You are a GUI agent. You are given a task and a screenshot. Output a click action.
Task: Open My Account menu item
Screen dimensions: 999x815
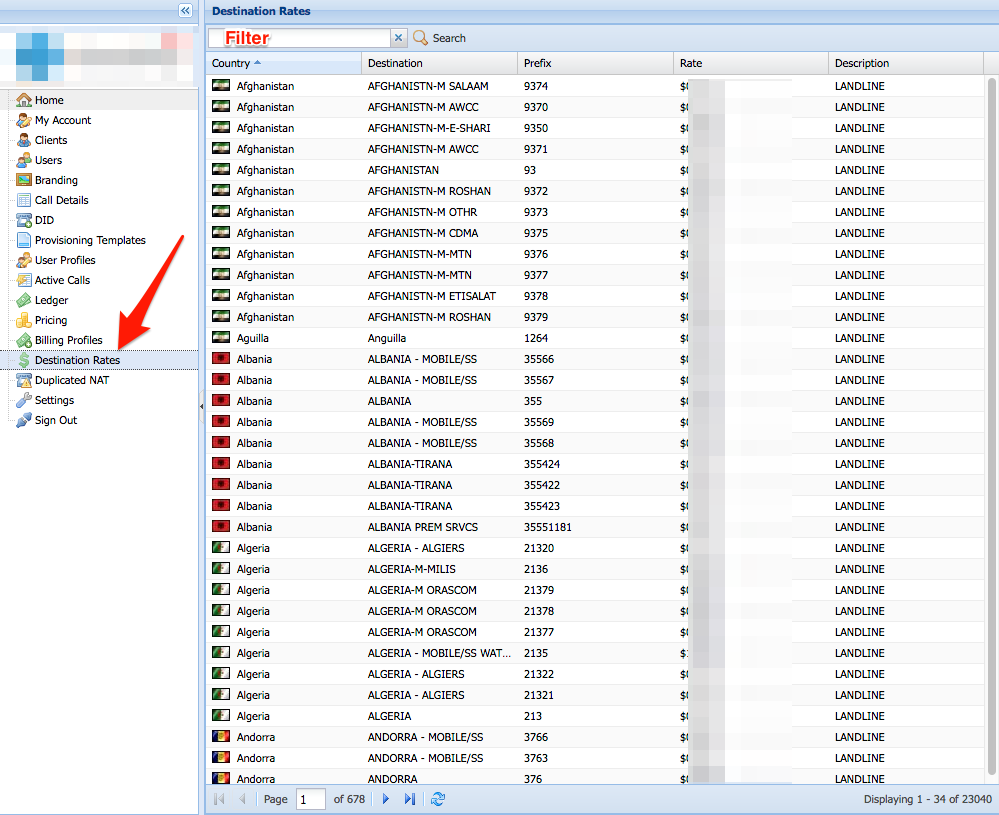point(62,120)
